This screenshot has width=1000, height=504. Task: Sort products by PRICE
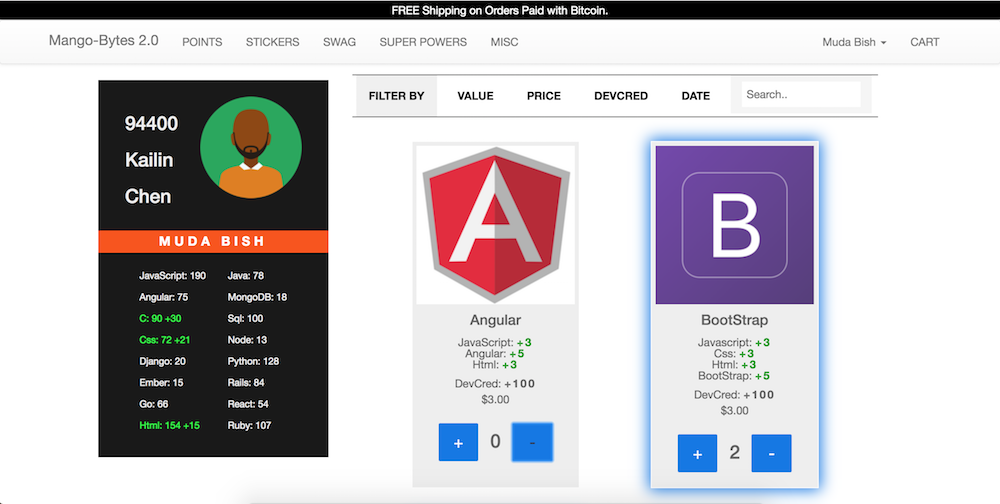click(x=544, y=96)
